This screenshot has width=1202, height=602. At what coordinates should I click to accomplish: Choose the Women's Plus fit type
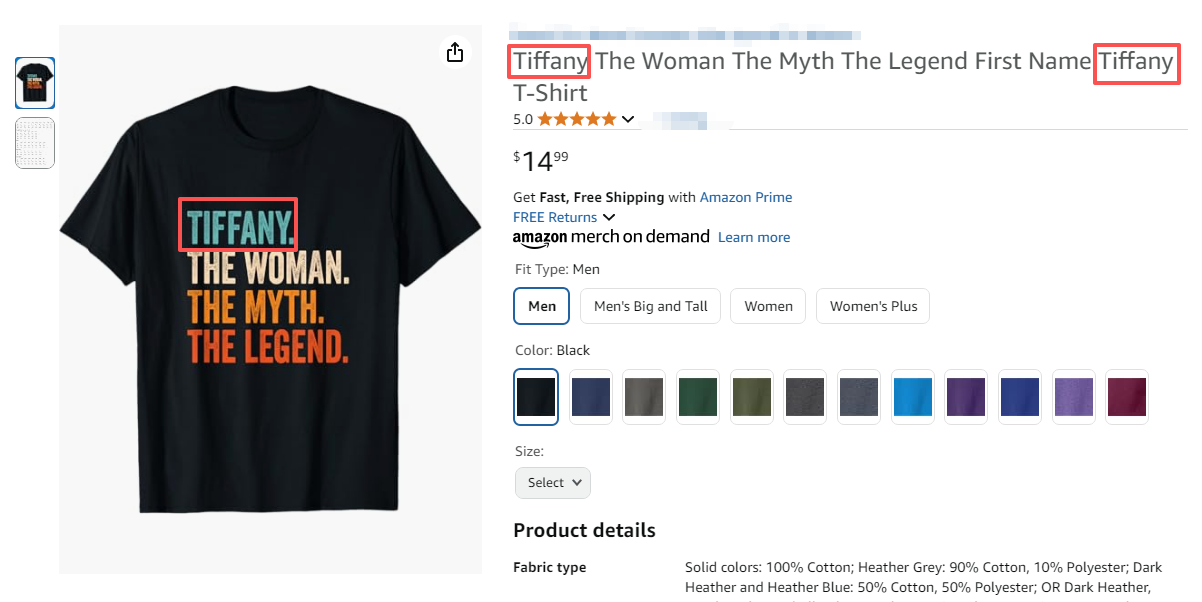[x=873, y=306]
